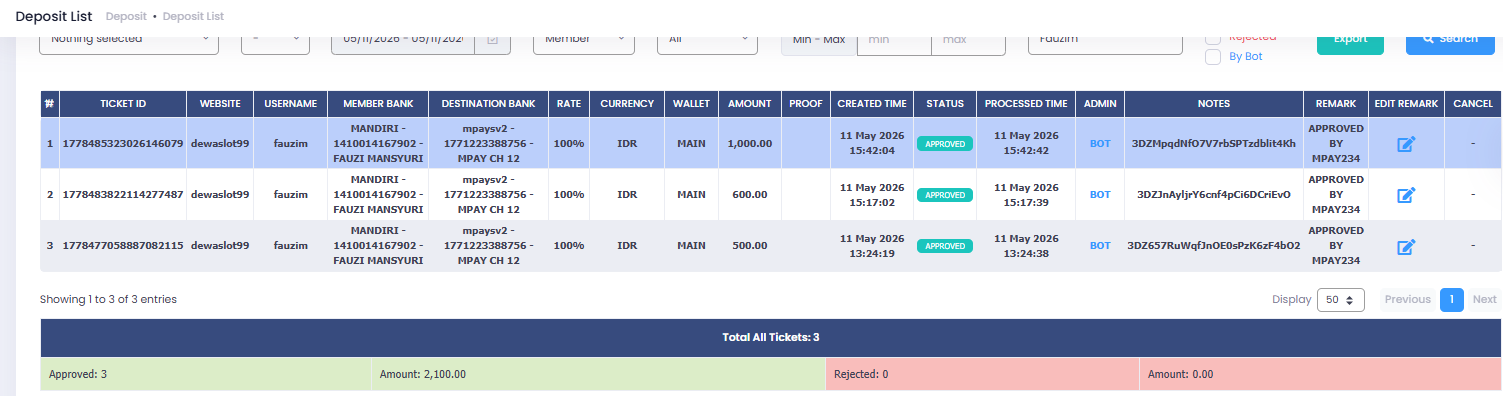Click the amount 500.00 cell
This screenshot has width=1503, height=396.
pyautogui.click(x=749, y=246)
